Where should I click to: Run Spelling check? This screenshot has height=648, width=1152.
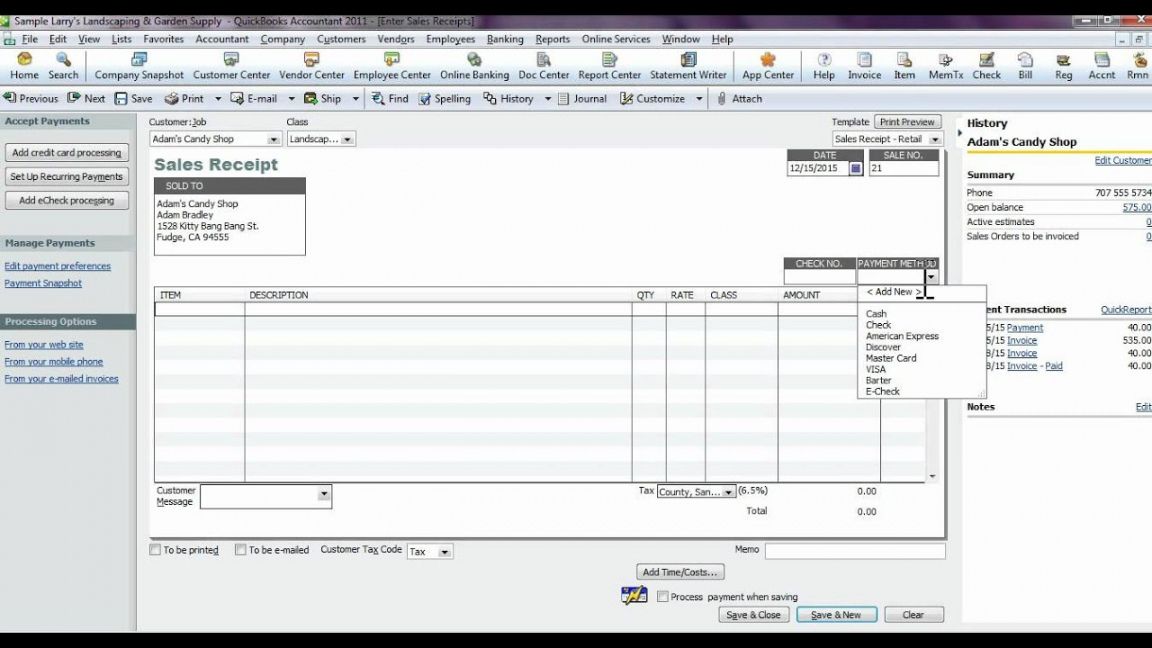pyautogui.click(x=444, y=98)
